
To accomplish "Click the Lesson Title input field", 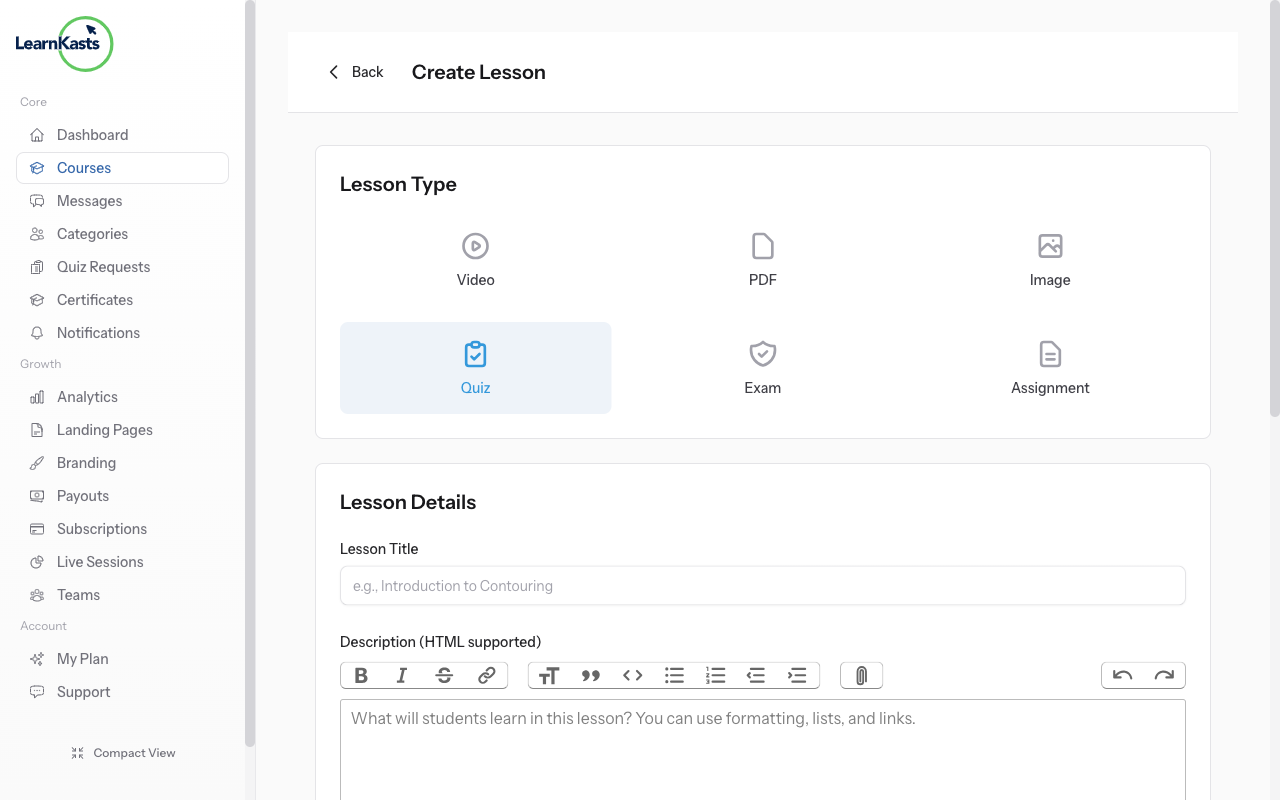I will click(762, 586).
